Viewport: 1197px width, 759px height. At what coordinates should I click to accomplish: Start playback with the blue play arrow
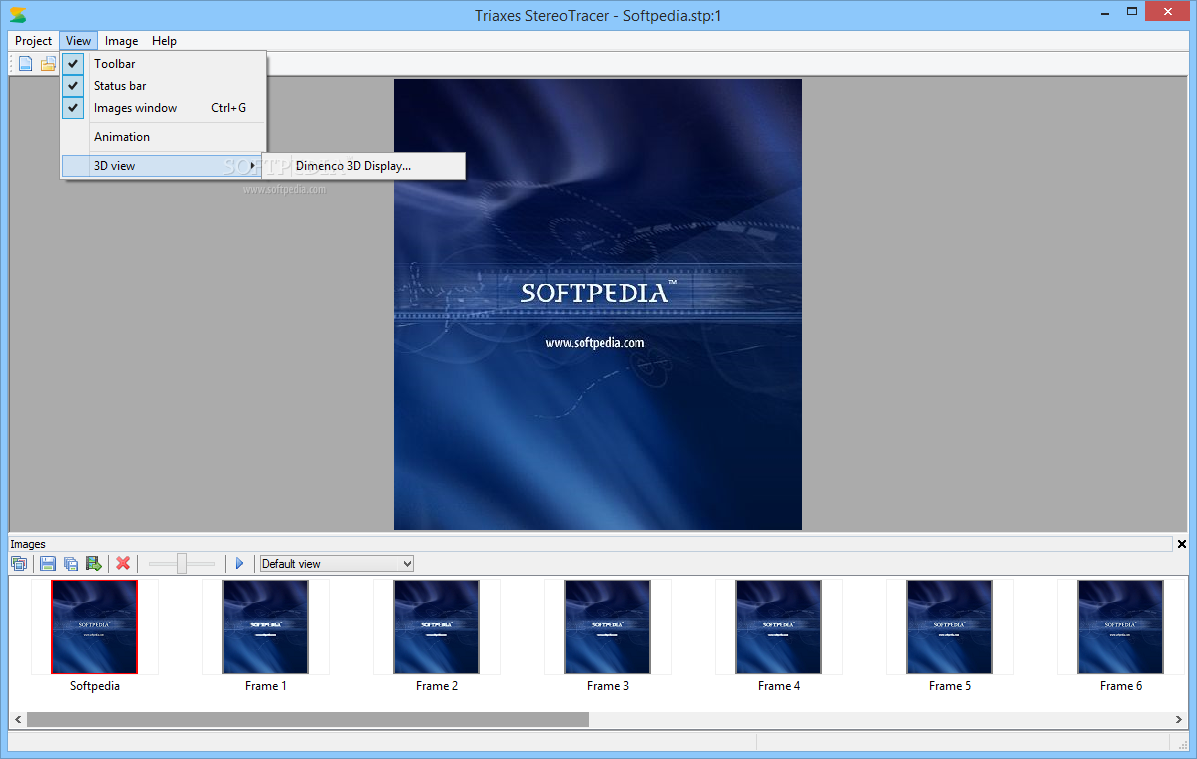coord(239,564)
